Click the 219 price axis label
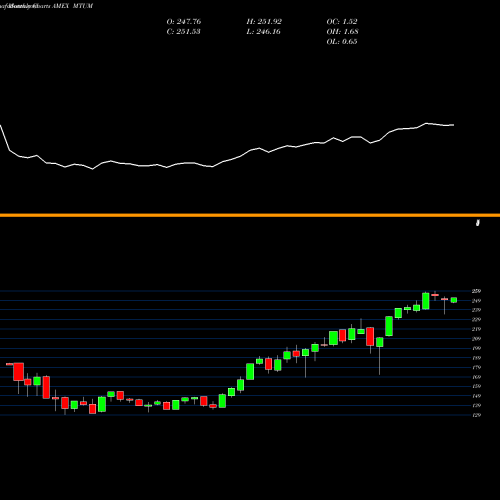 click(476, 329)
